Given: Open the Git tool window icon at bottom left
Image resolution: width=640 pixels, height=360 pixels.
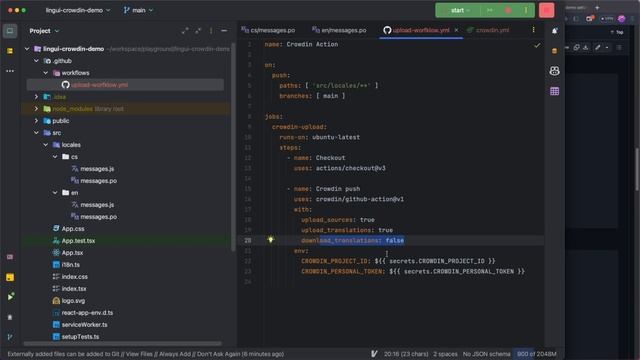Looking at the screenshot, I should pos(10,337).
